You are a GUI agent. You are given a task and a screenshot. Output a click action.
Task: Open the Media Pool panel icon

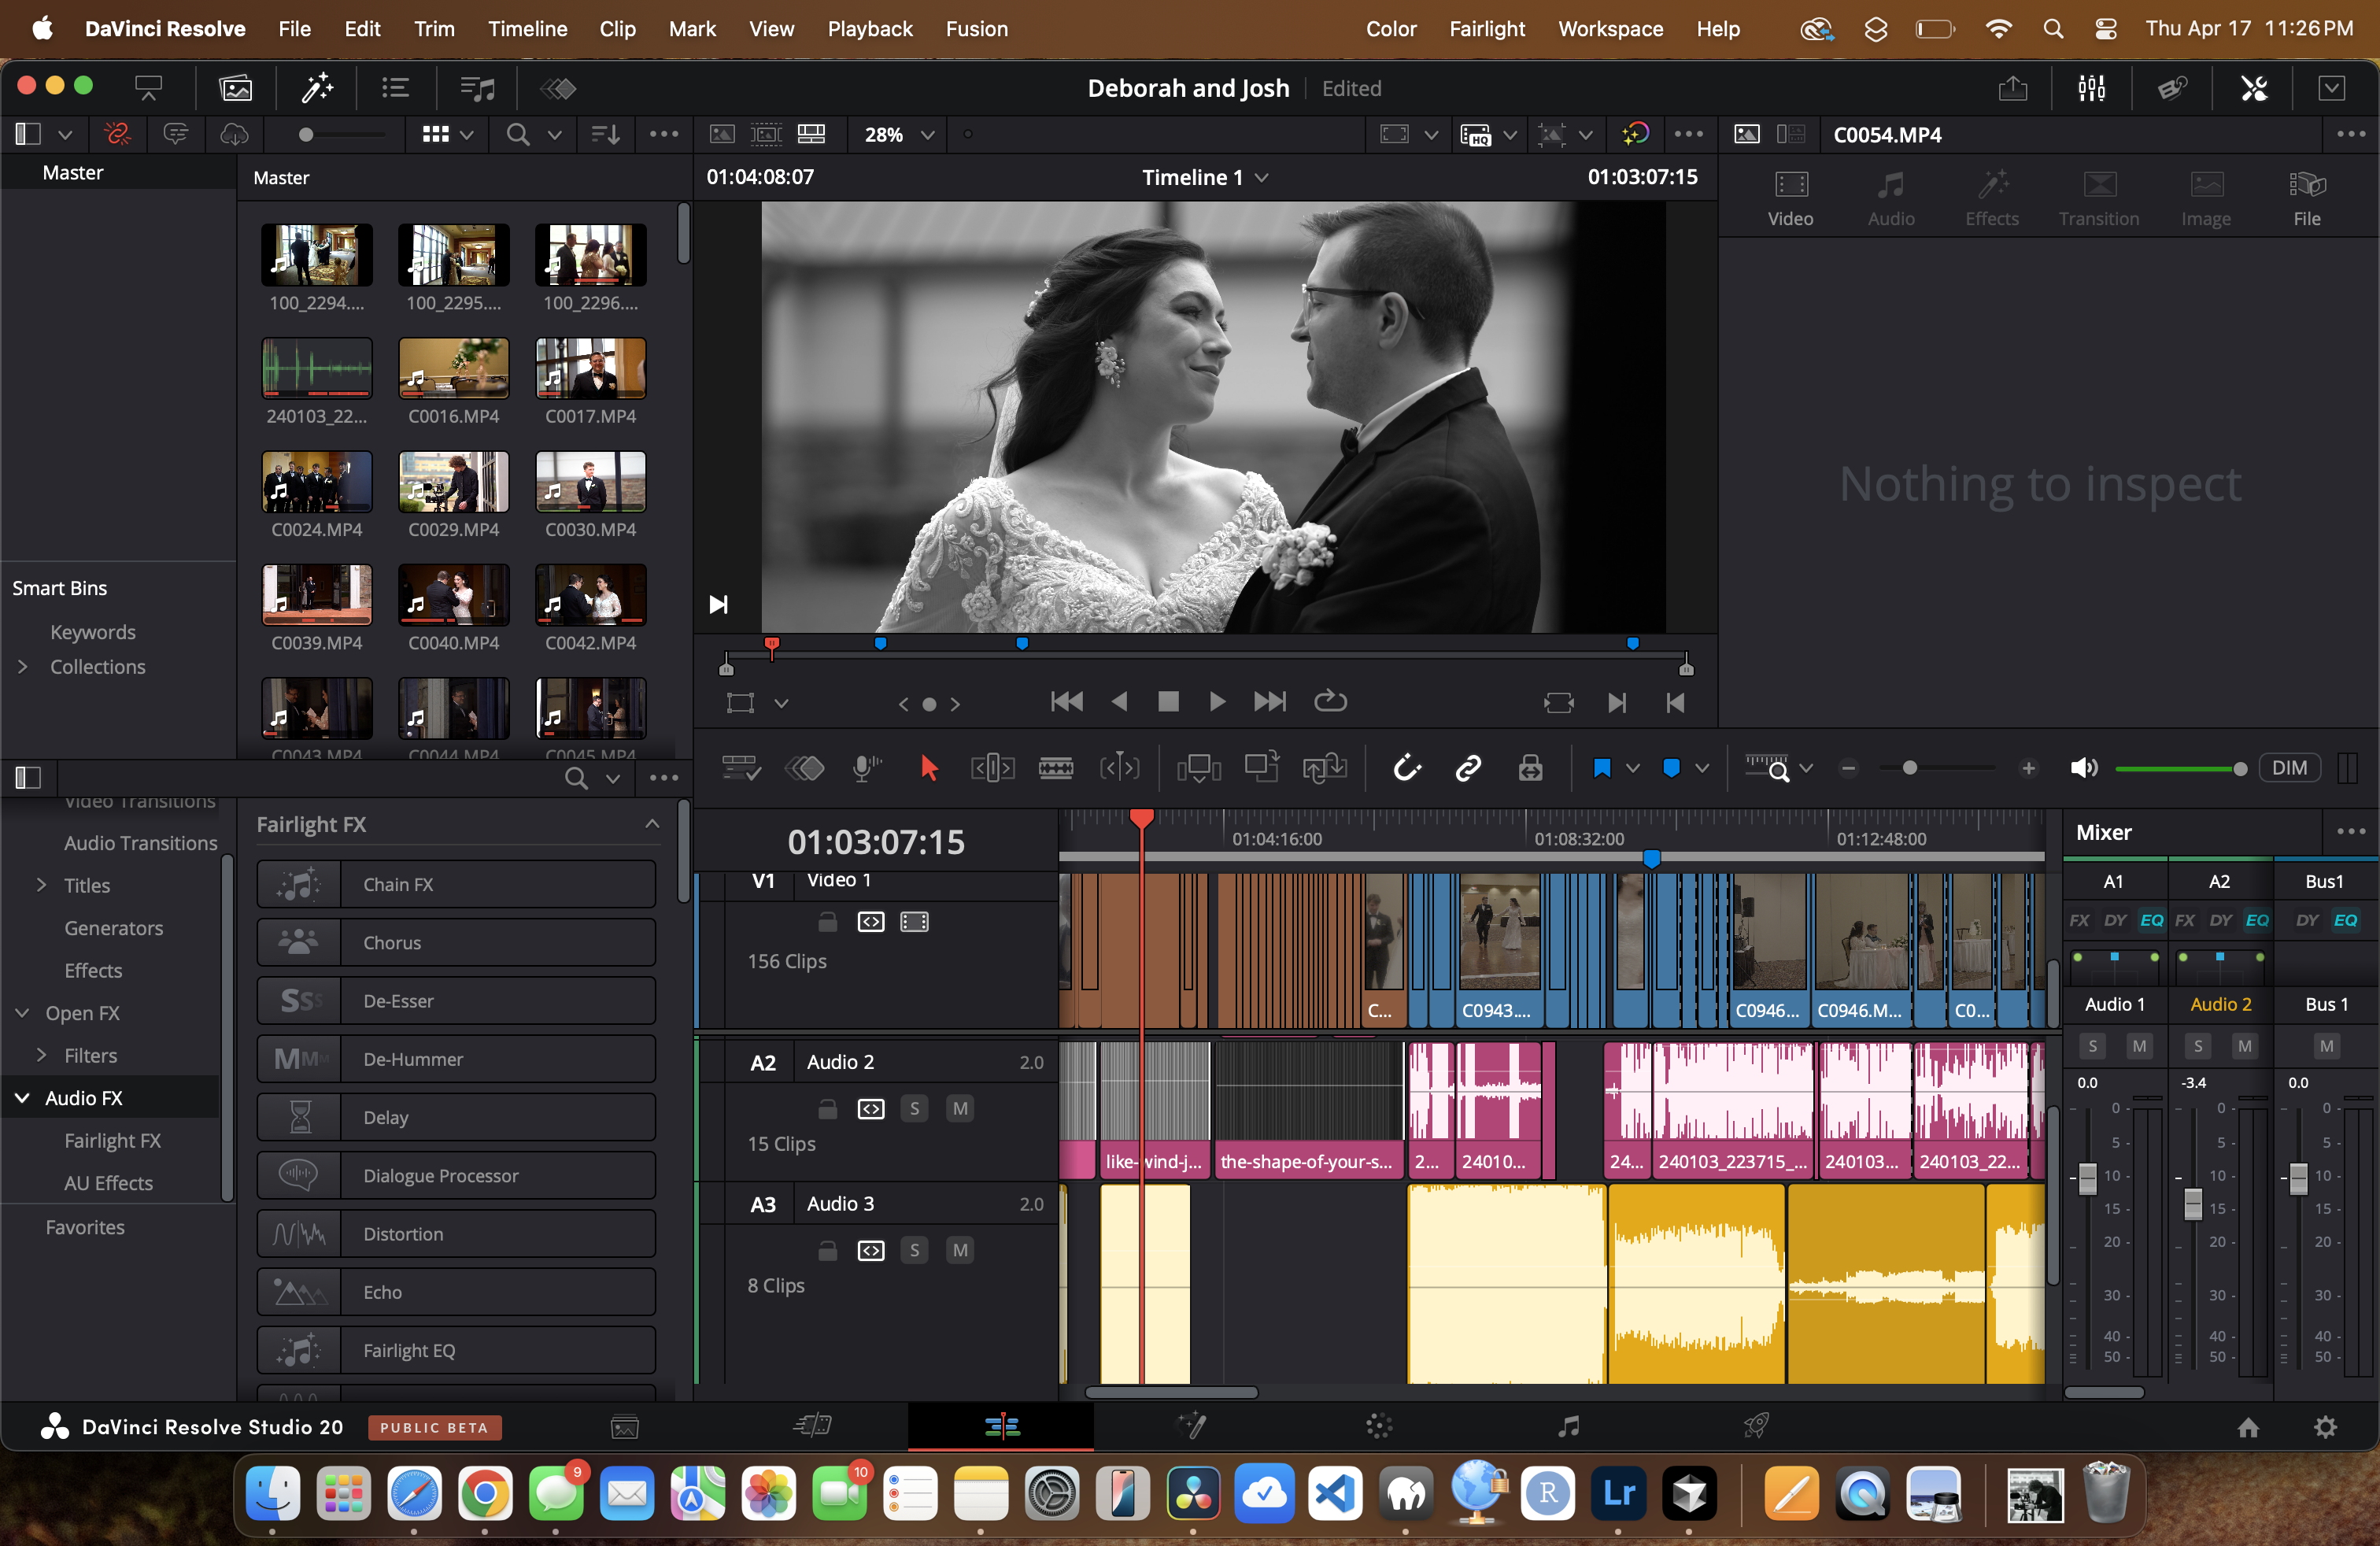tap(236, 89)
